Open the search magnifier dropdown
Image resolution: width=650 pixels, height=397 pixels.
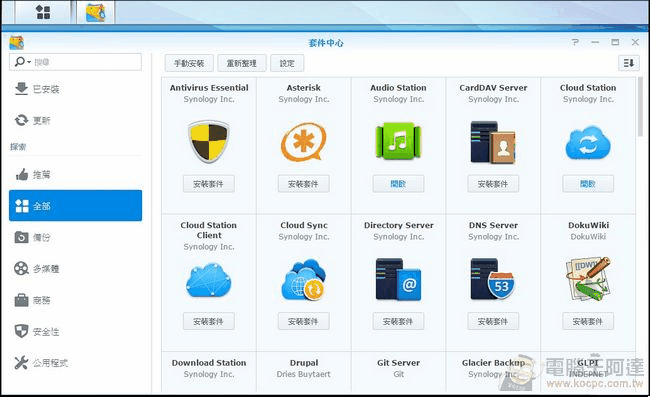coord(22,62)
